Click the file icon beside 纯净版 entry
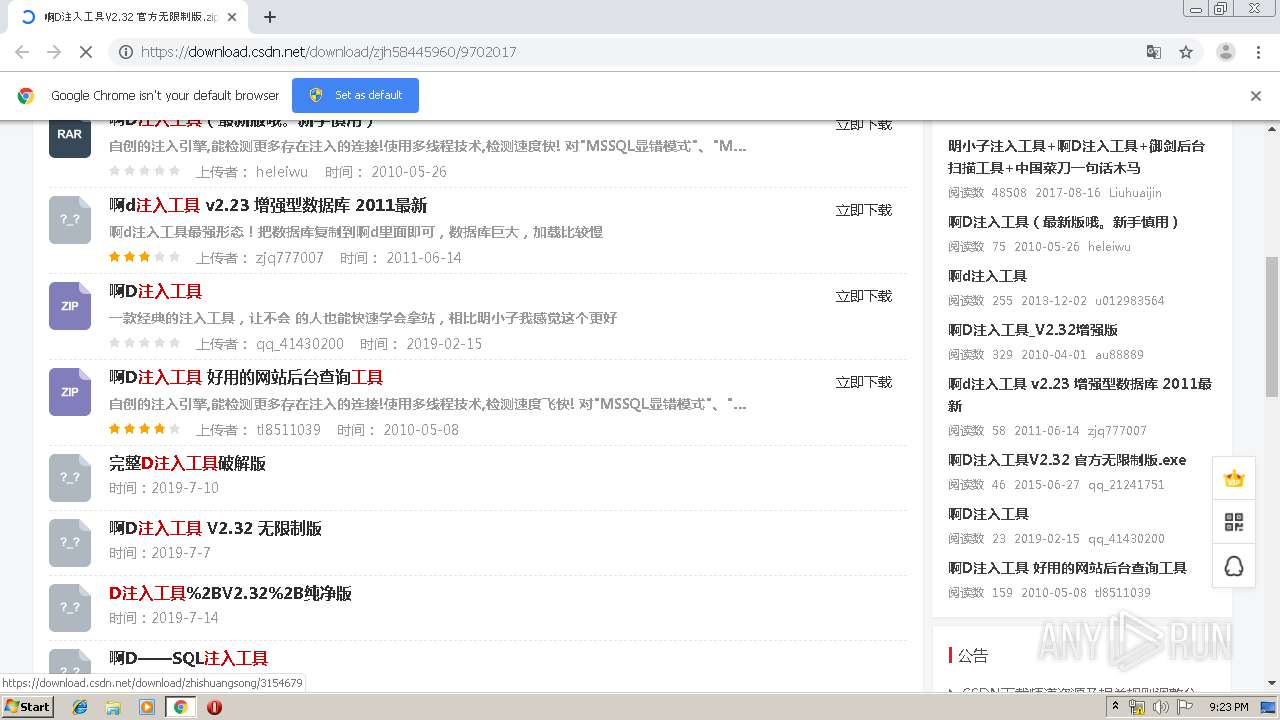1280x720 pixels. click(69, 608)
